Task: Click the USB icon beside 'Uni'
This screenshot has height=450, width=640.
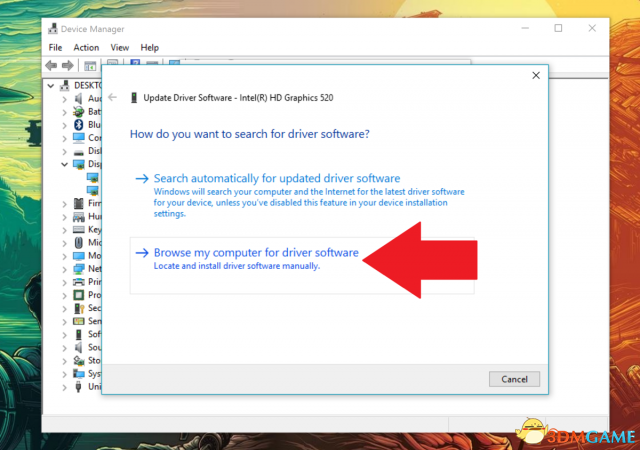Action: [78, 386]
